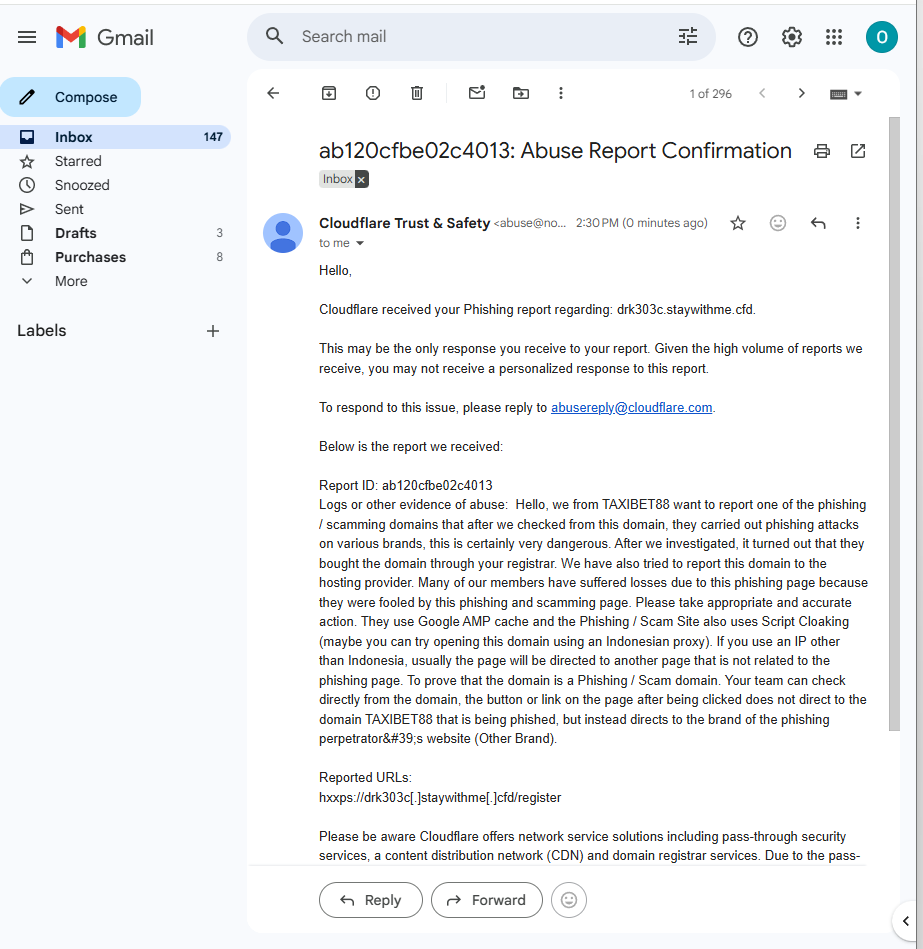Click the Cloudflare Trust & Safety sender name

404,223
